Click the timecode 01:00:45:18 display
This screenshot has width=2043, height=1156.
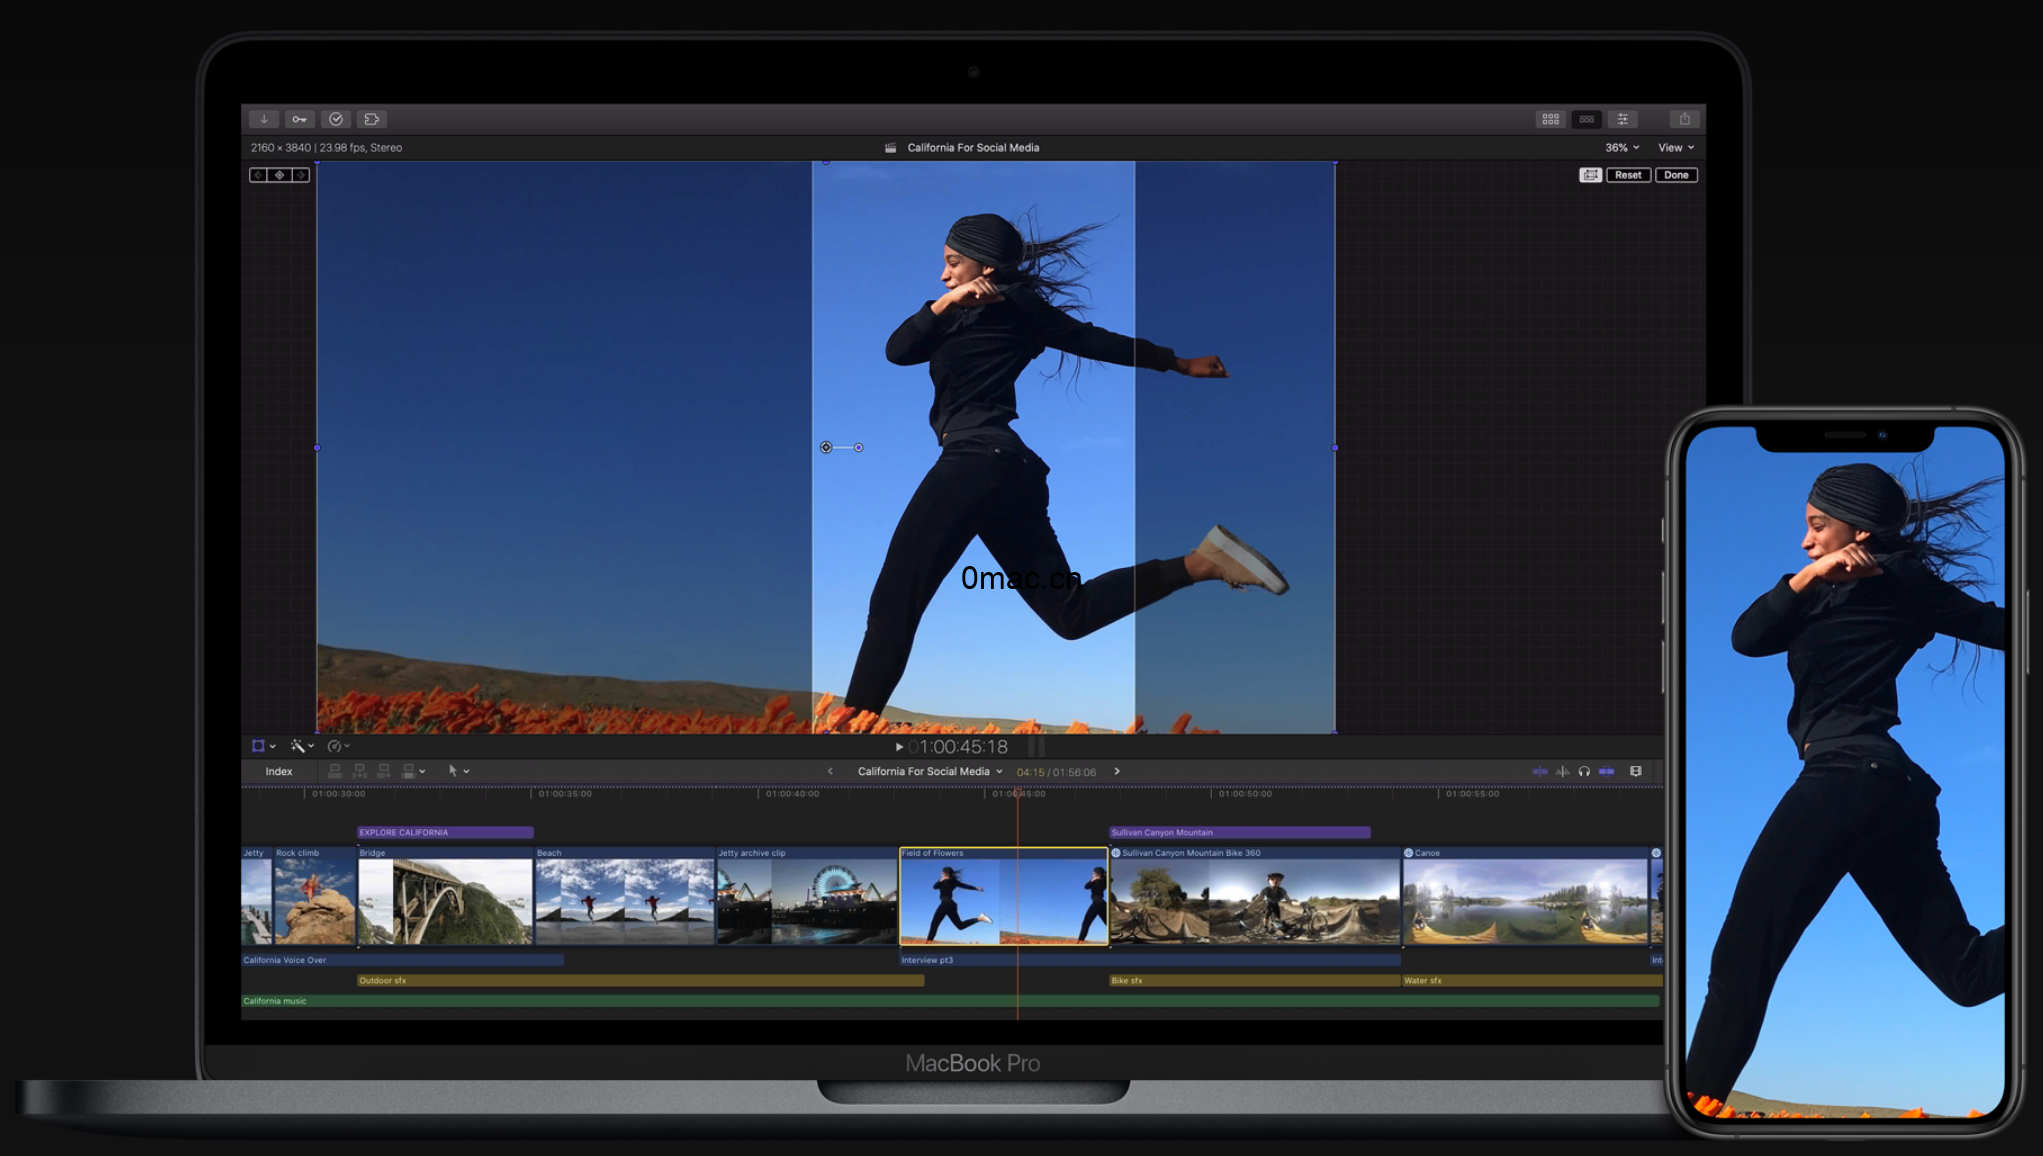(x=958, y=747)
